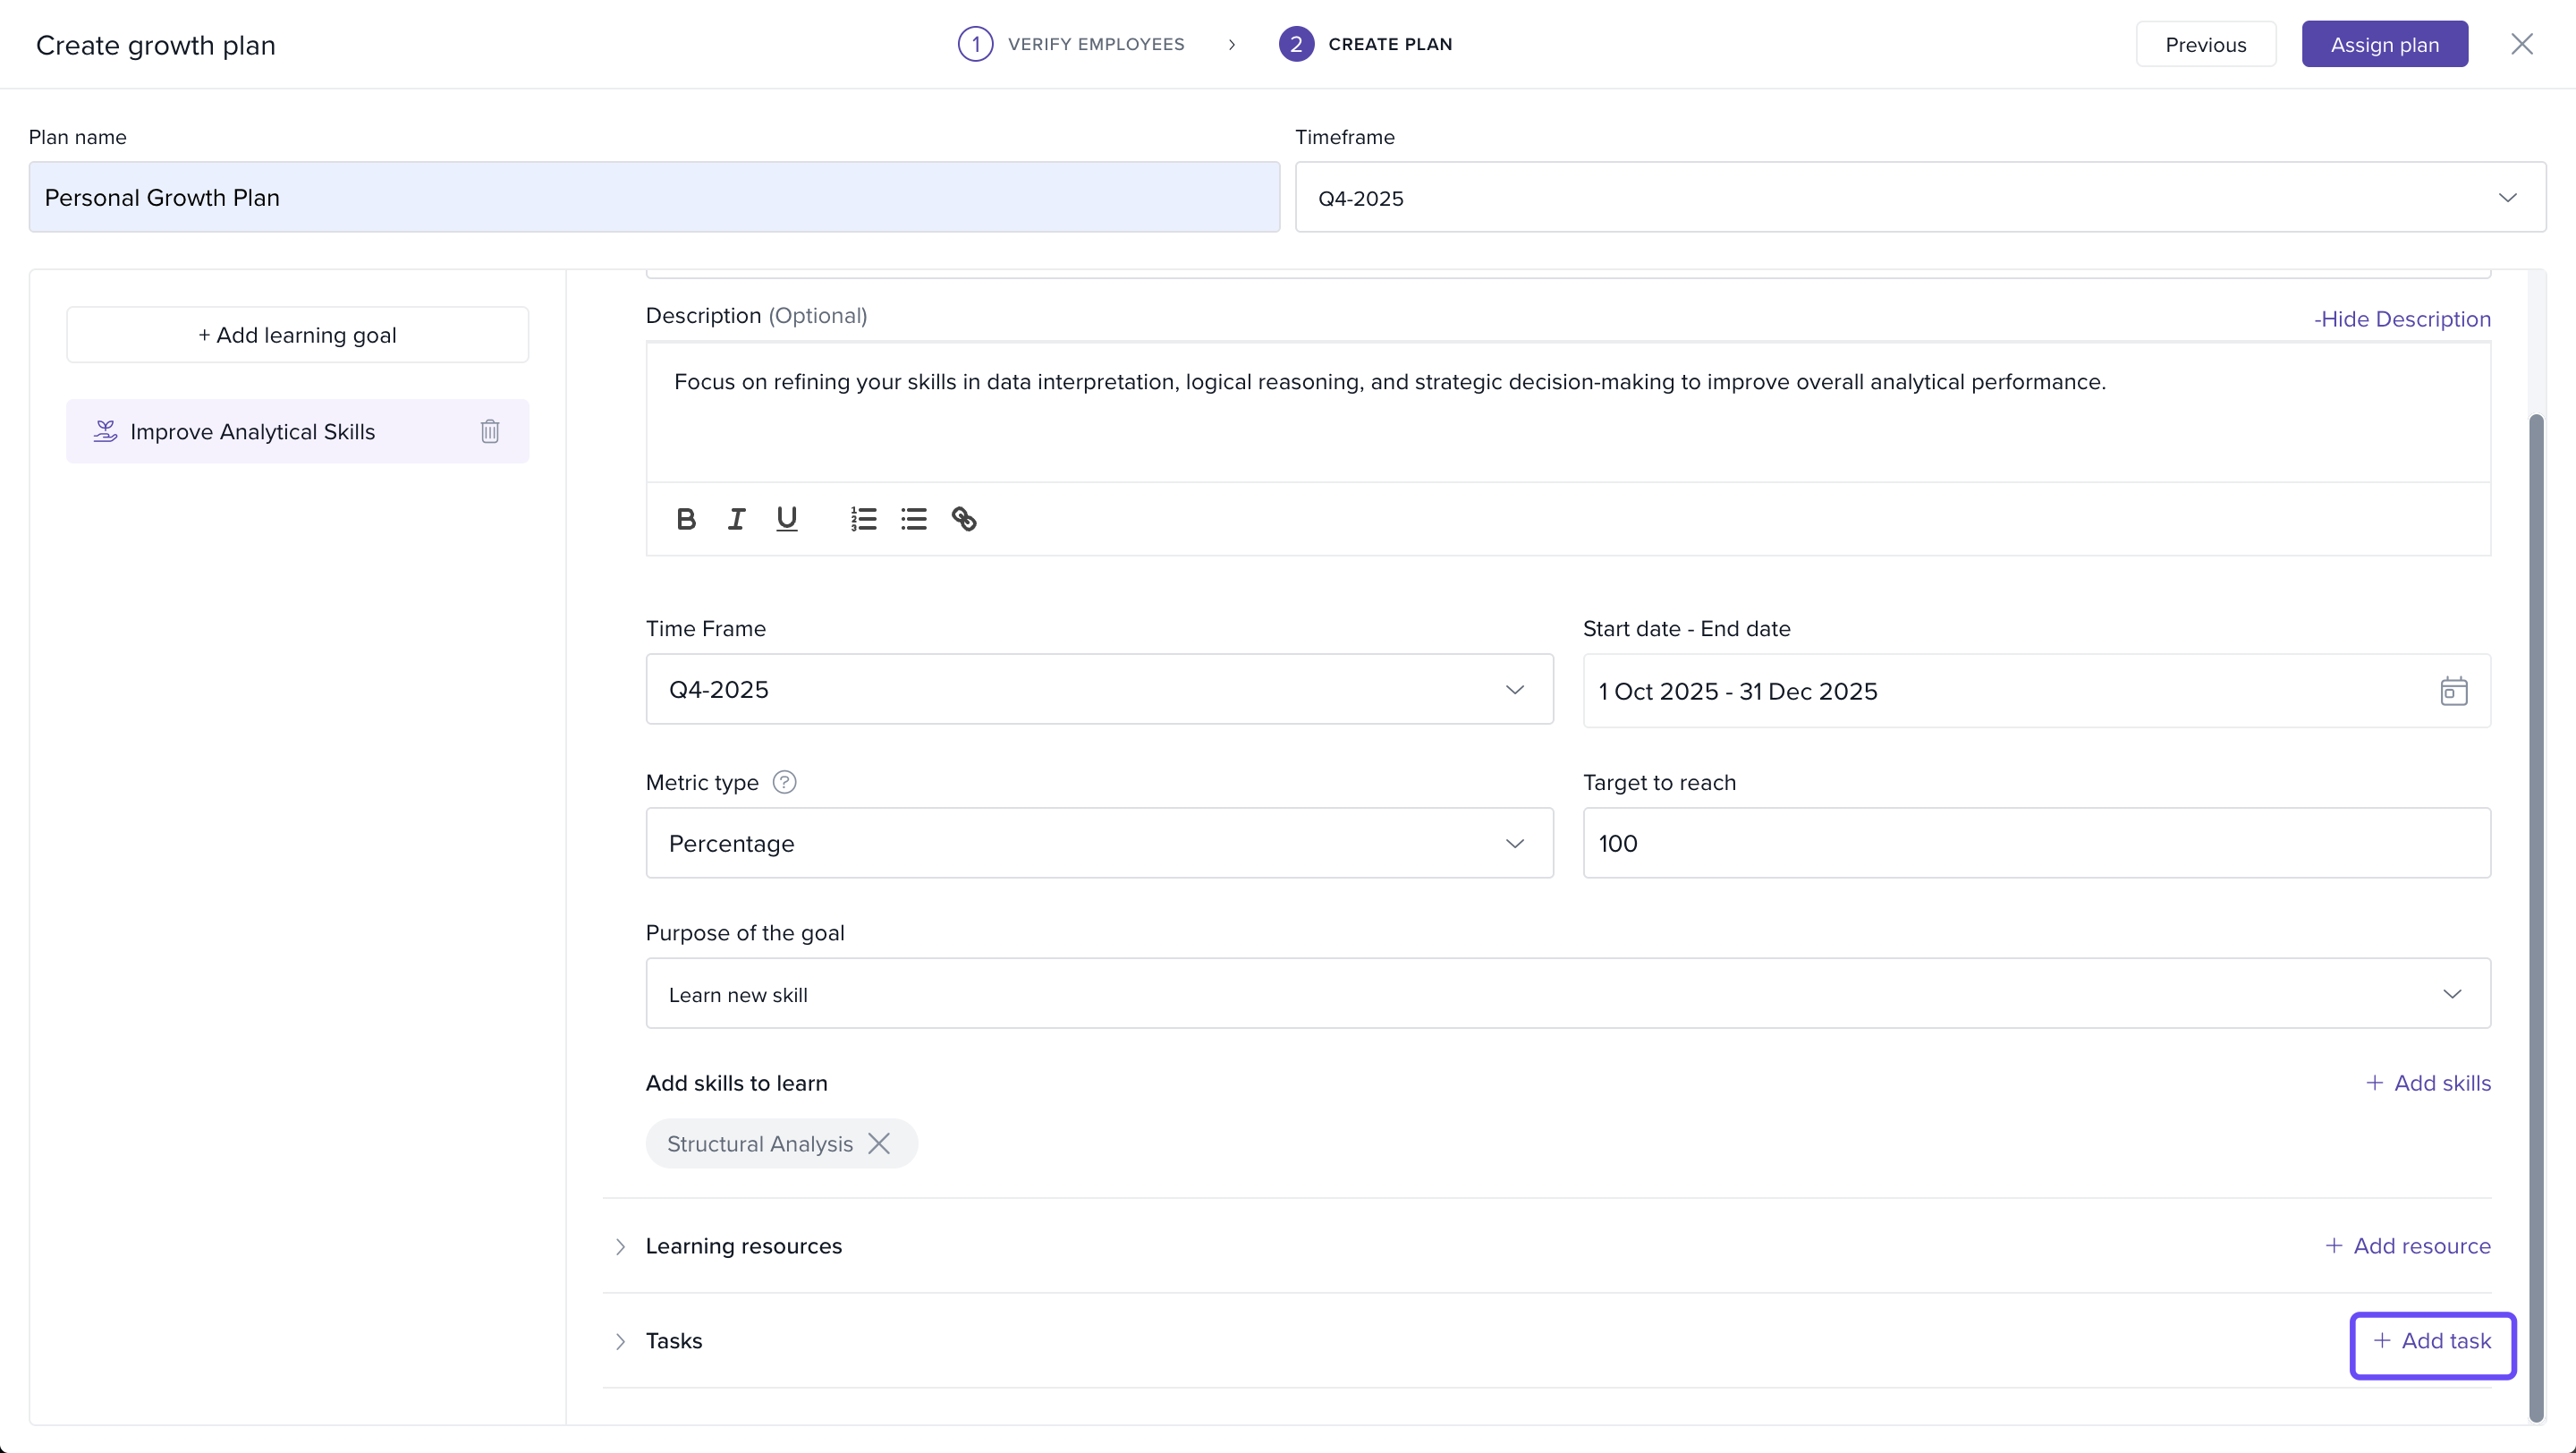Open the goal Time Frame Q4-2025 dropdown
Image resolution: width=2576 pixels, height=1453 pixels.
pyautogui.click(x=1099, y=689)
